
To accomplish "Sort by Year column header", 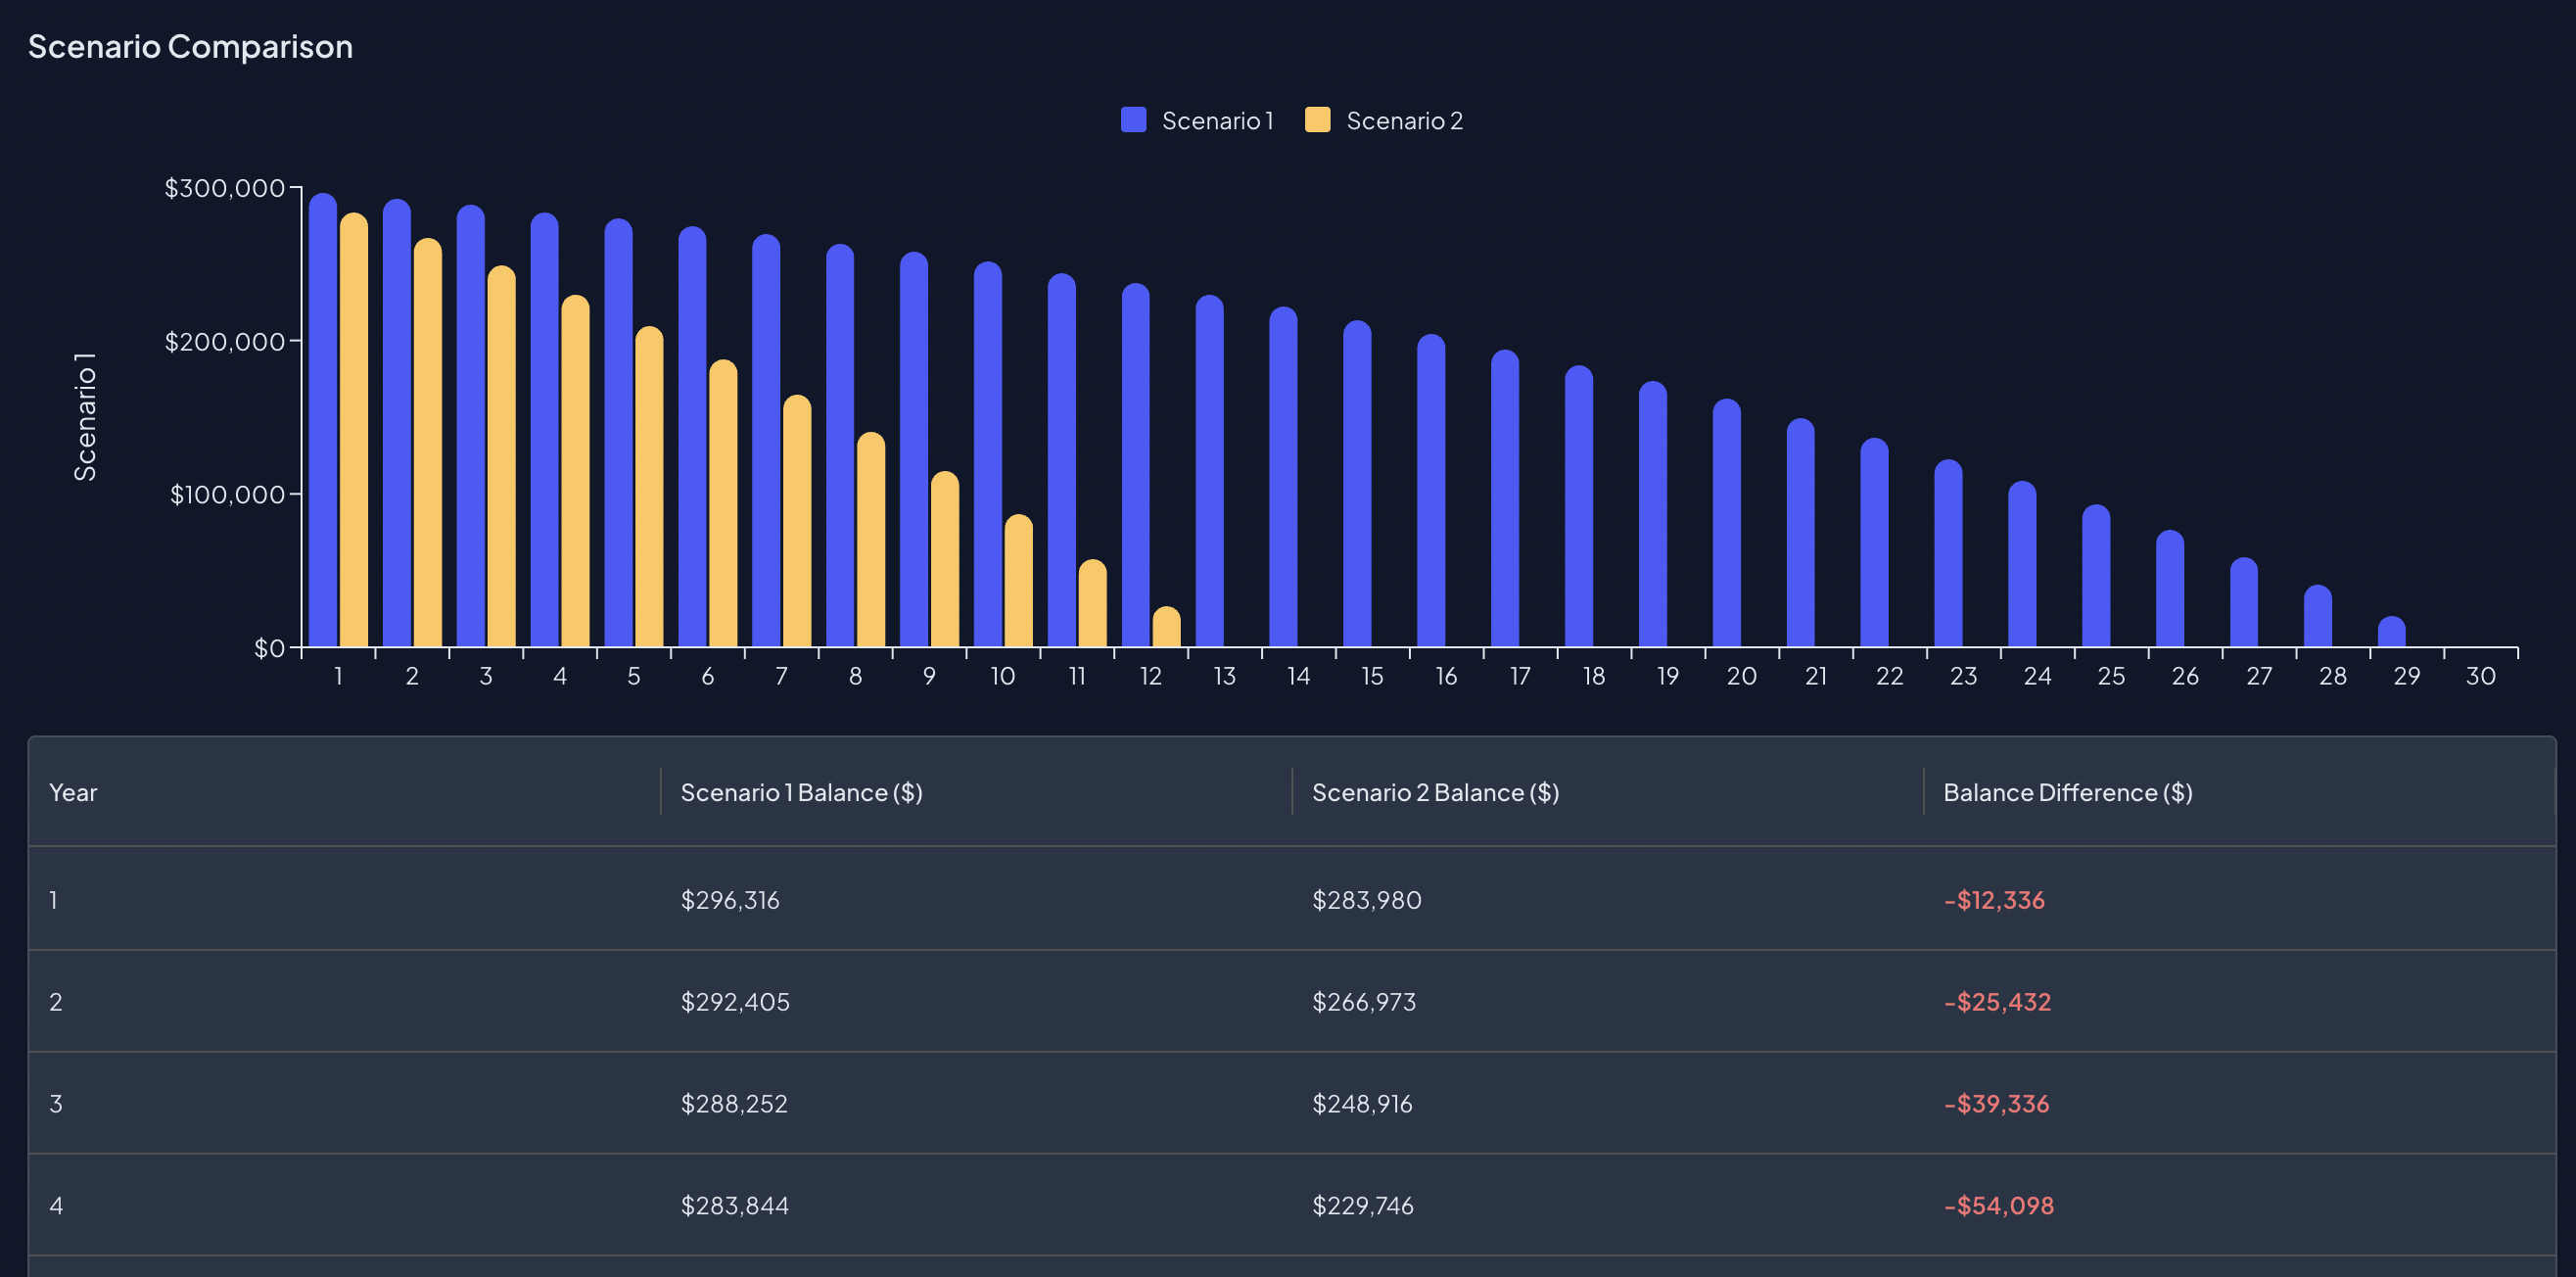I will click(x=73, y=792).
